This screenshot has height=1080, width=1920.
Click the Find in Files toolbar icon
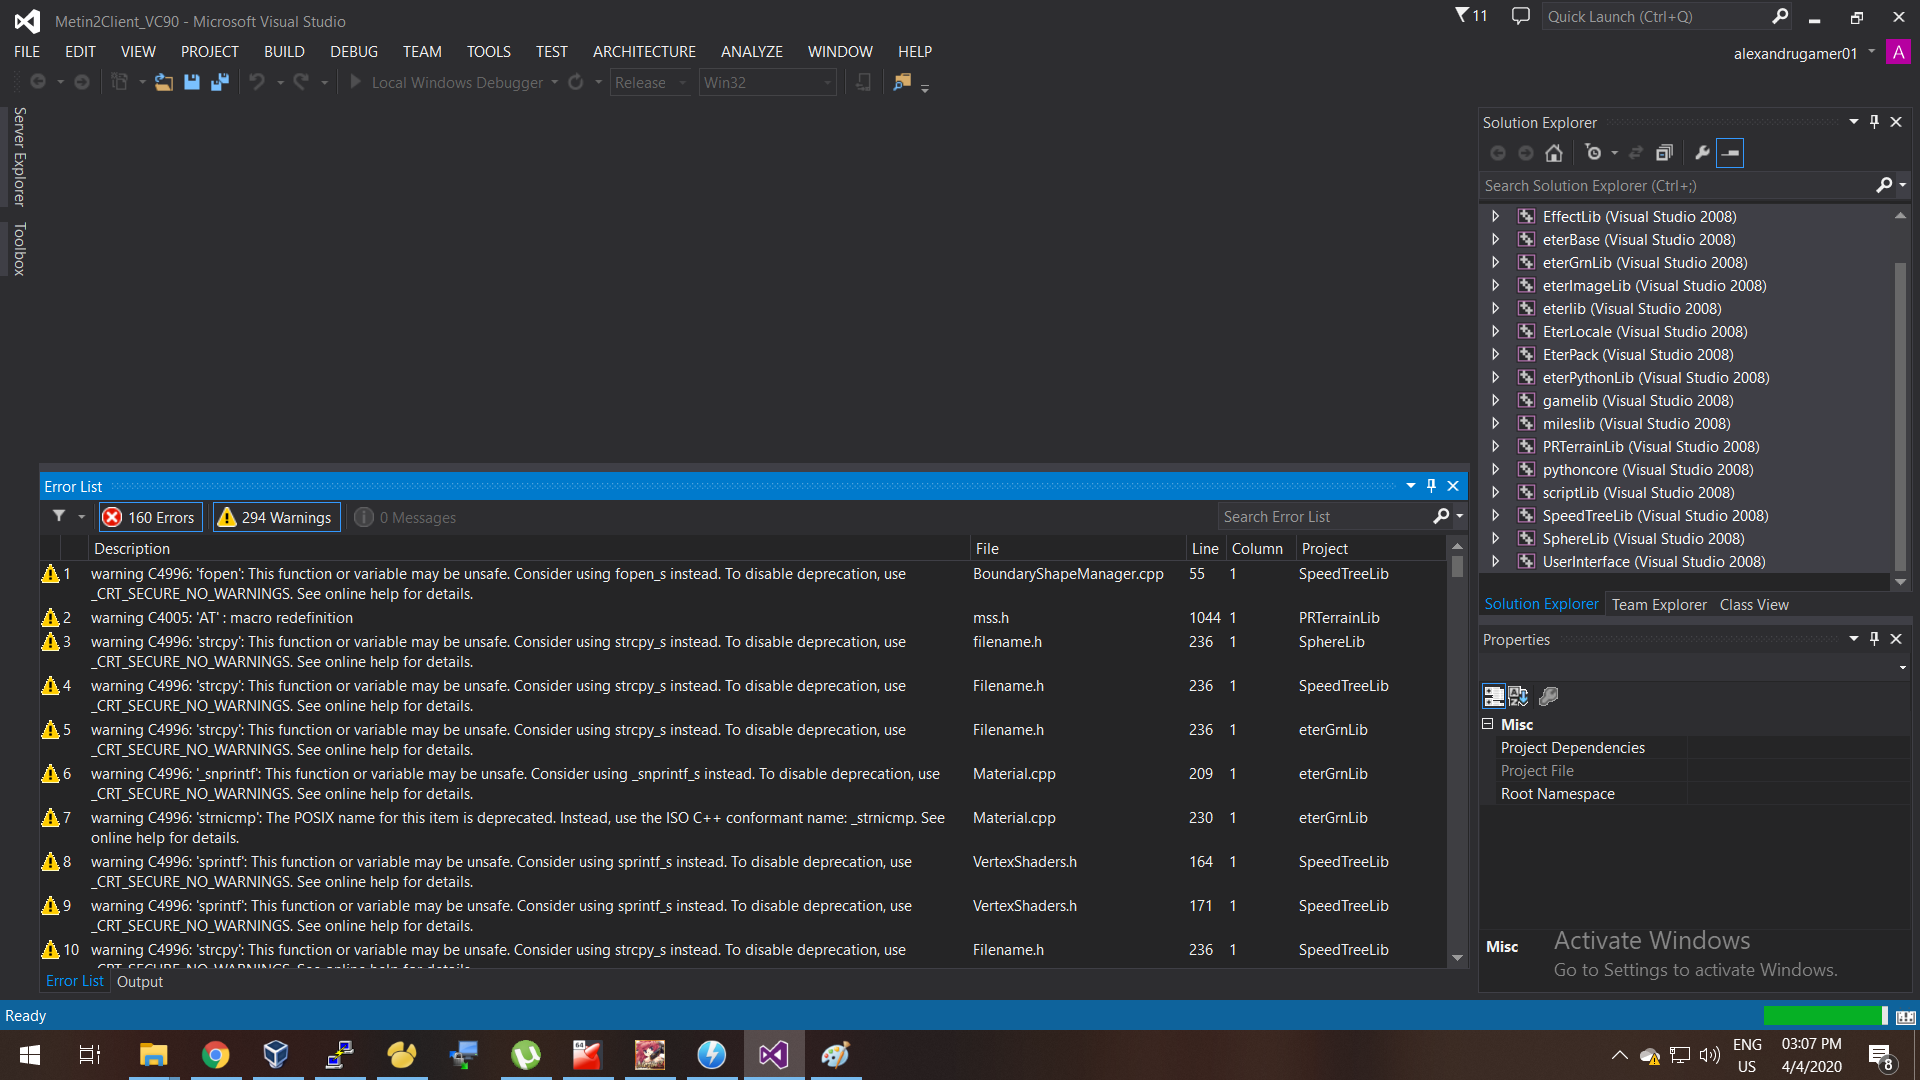902,82
